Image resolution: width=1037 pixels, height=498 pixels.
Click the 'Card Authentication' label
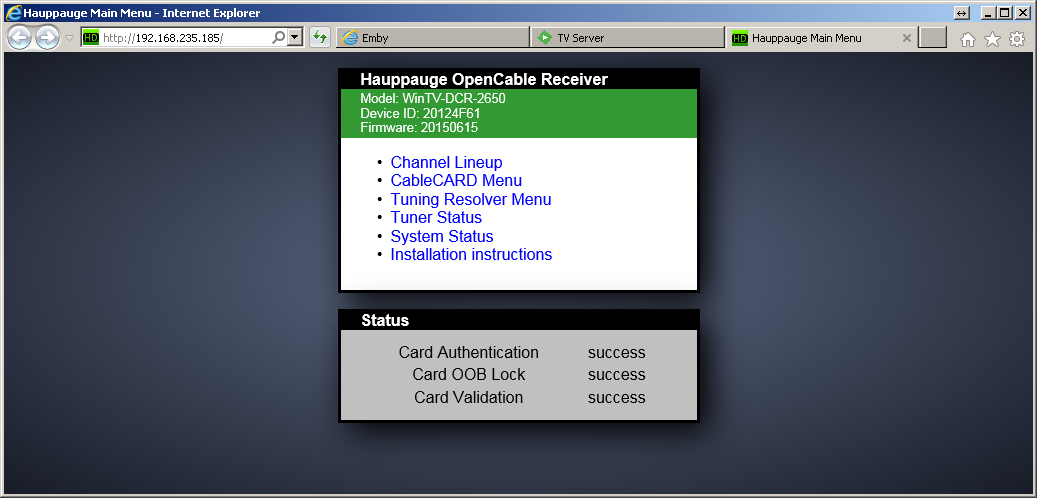point(468,353)
